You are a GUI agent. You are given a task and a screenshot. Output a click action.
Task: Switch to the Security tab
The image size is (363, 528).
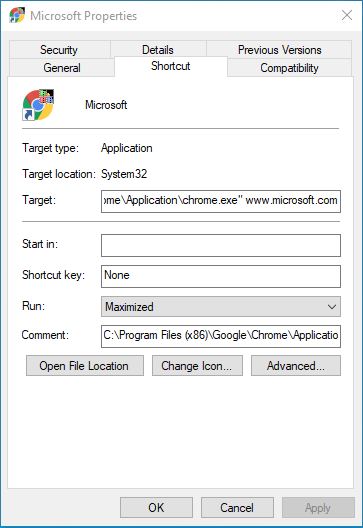coord(59,50)
